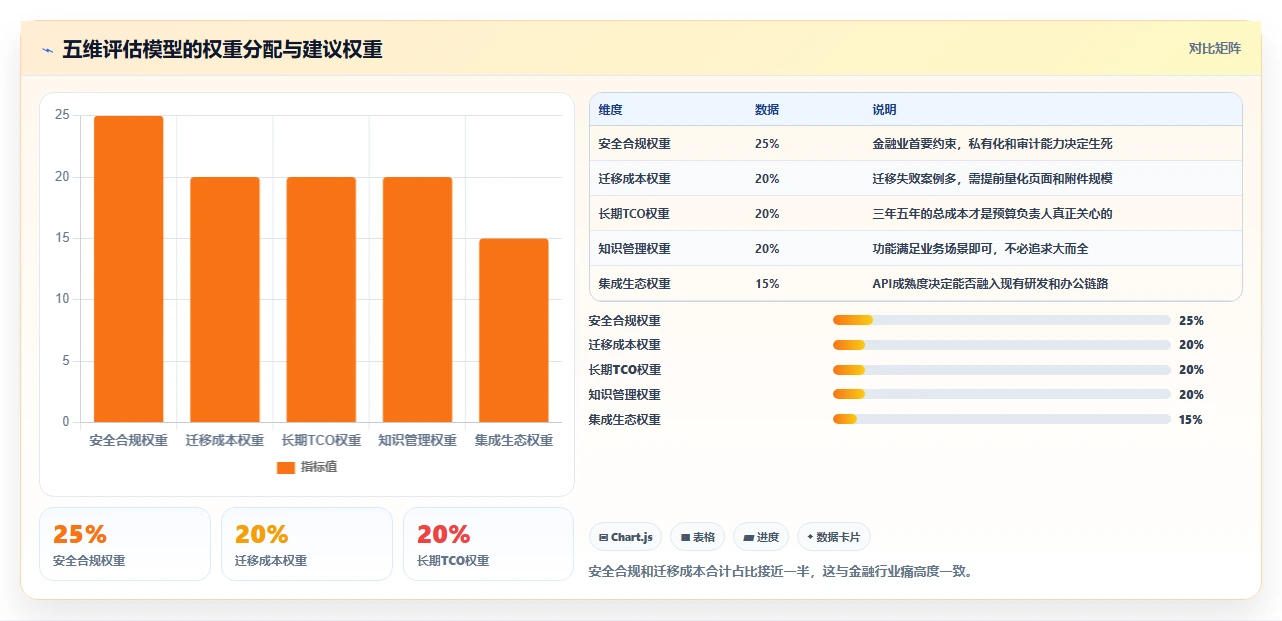Click the 25% 安全合规权重 stat card
Image resolution: width=1282 pixels, height=621 pixels.
125,544
